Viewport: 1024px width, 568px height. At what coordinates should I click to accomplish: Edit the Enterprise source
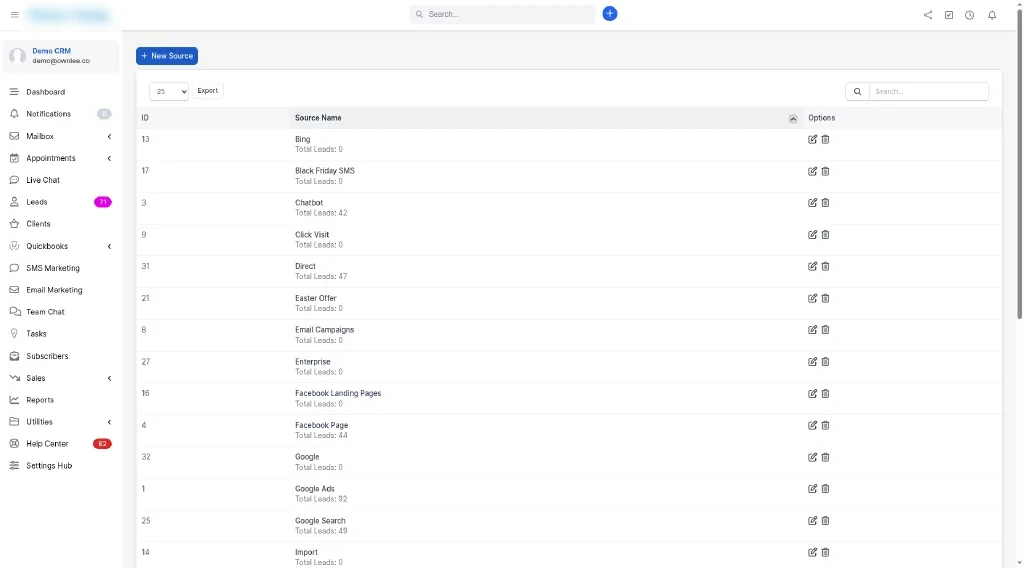pyautogui.click(x=812, y=362)
